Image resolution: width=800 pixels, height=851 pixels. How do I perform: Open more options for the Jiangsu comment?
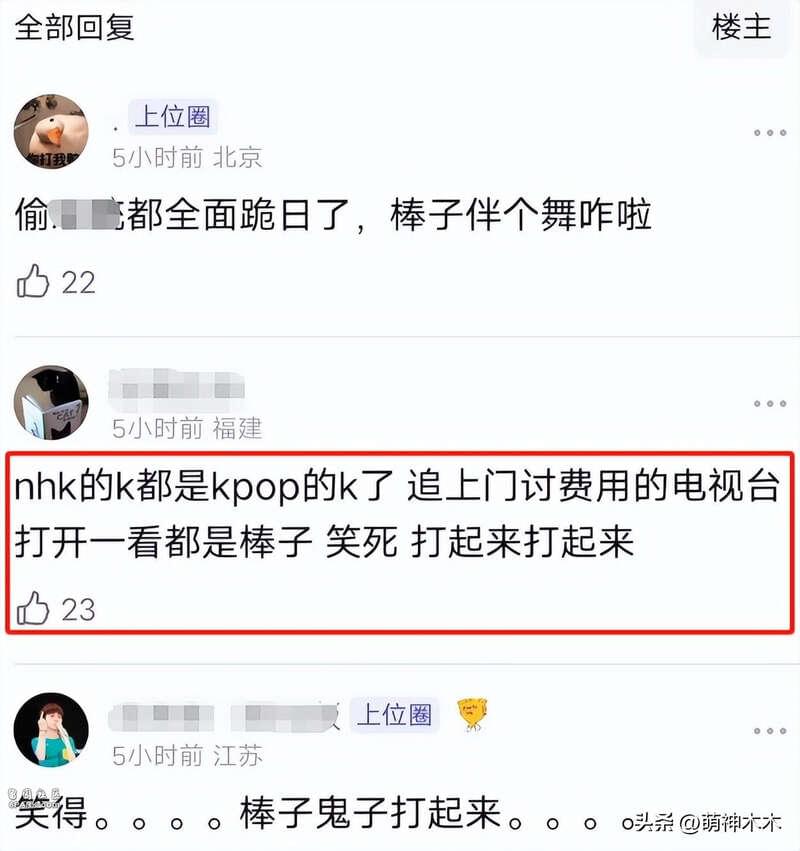coord(770,731)
